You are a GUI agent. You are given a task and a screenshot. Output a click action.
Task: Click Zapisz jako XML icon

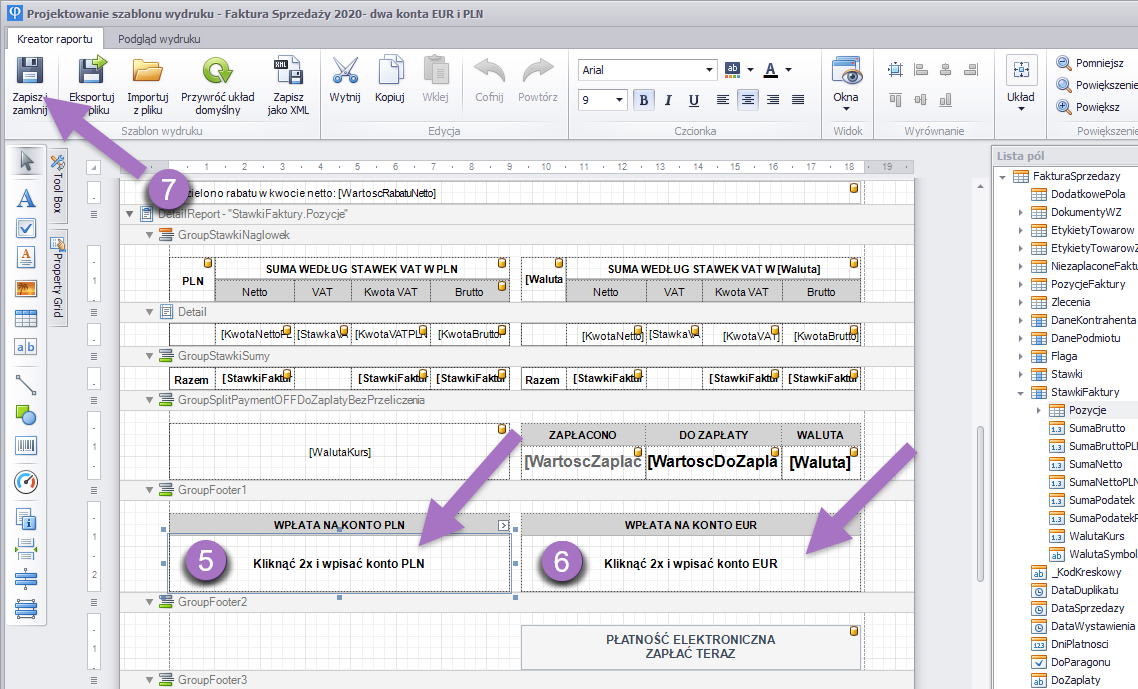[x=286, y=72]
